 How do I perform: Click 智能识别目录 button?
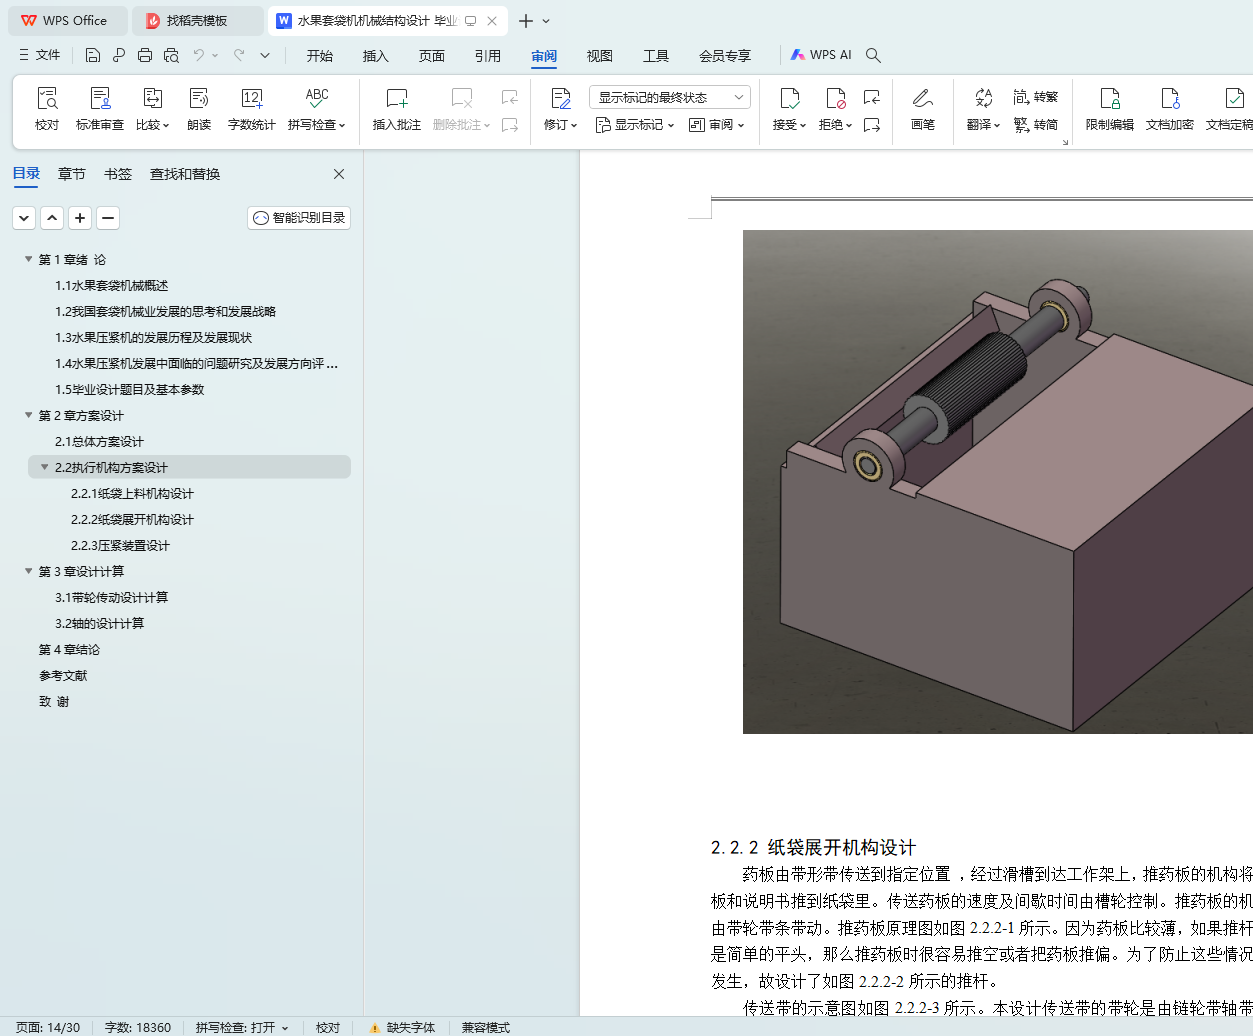pyautogui.click(x=299, y=218)
